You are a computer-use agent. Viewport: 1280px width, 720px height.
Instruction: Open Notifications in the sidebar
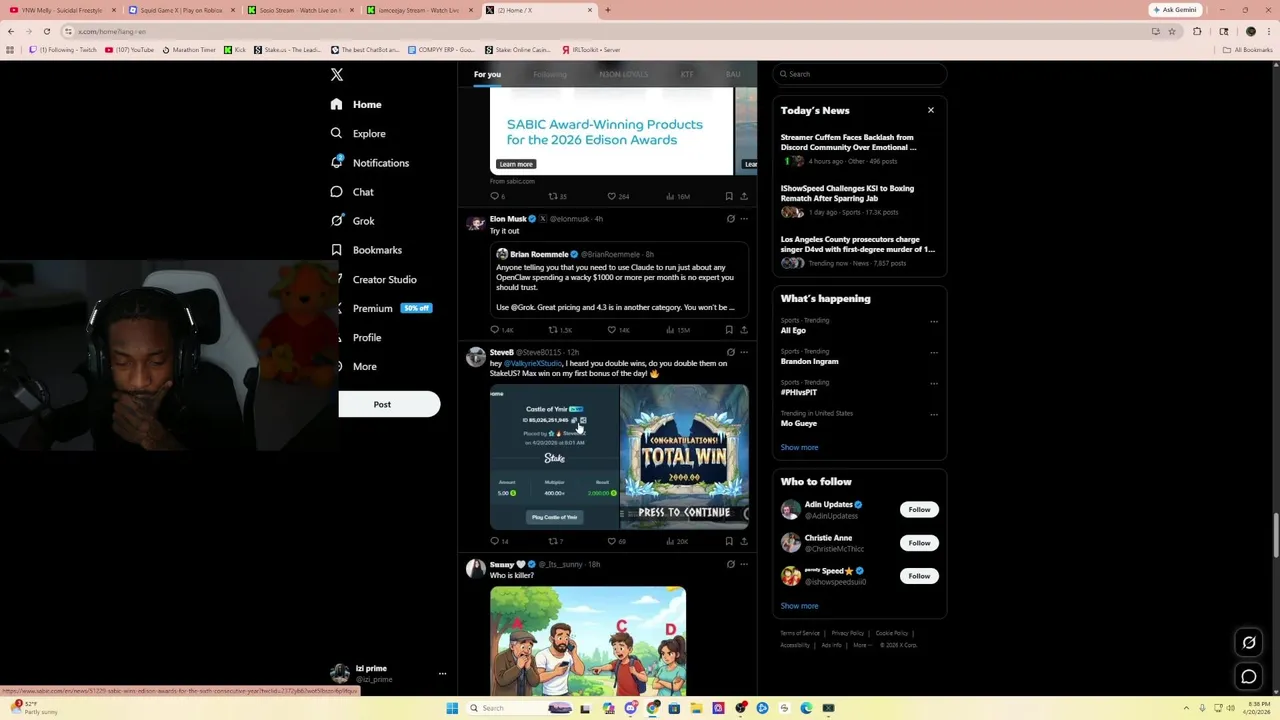(369, 162)
